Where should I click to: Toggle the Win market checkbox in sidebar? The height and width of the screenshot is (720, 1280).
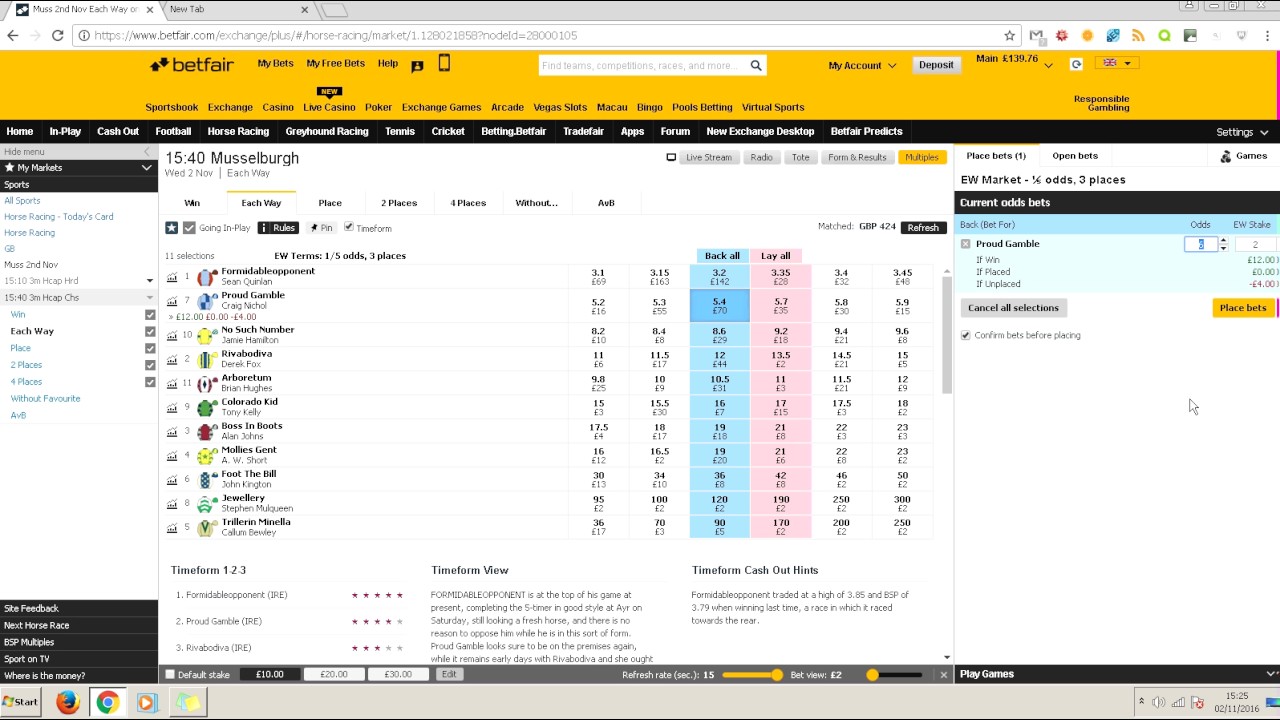point(150,314)
